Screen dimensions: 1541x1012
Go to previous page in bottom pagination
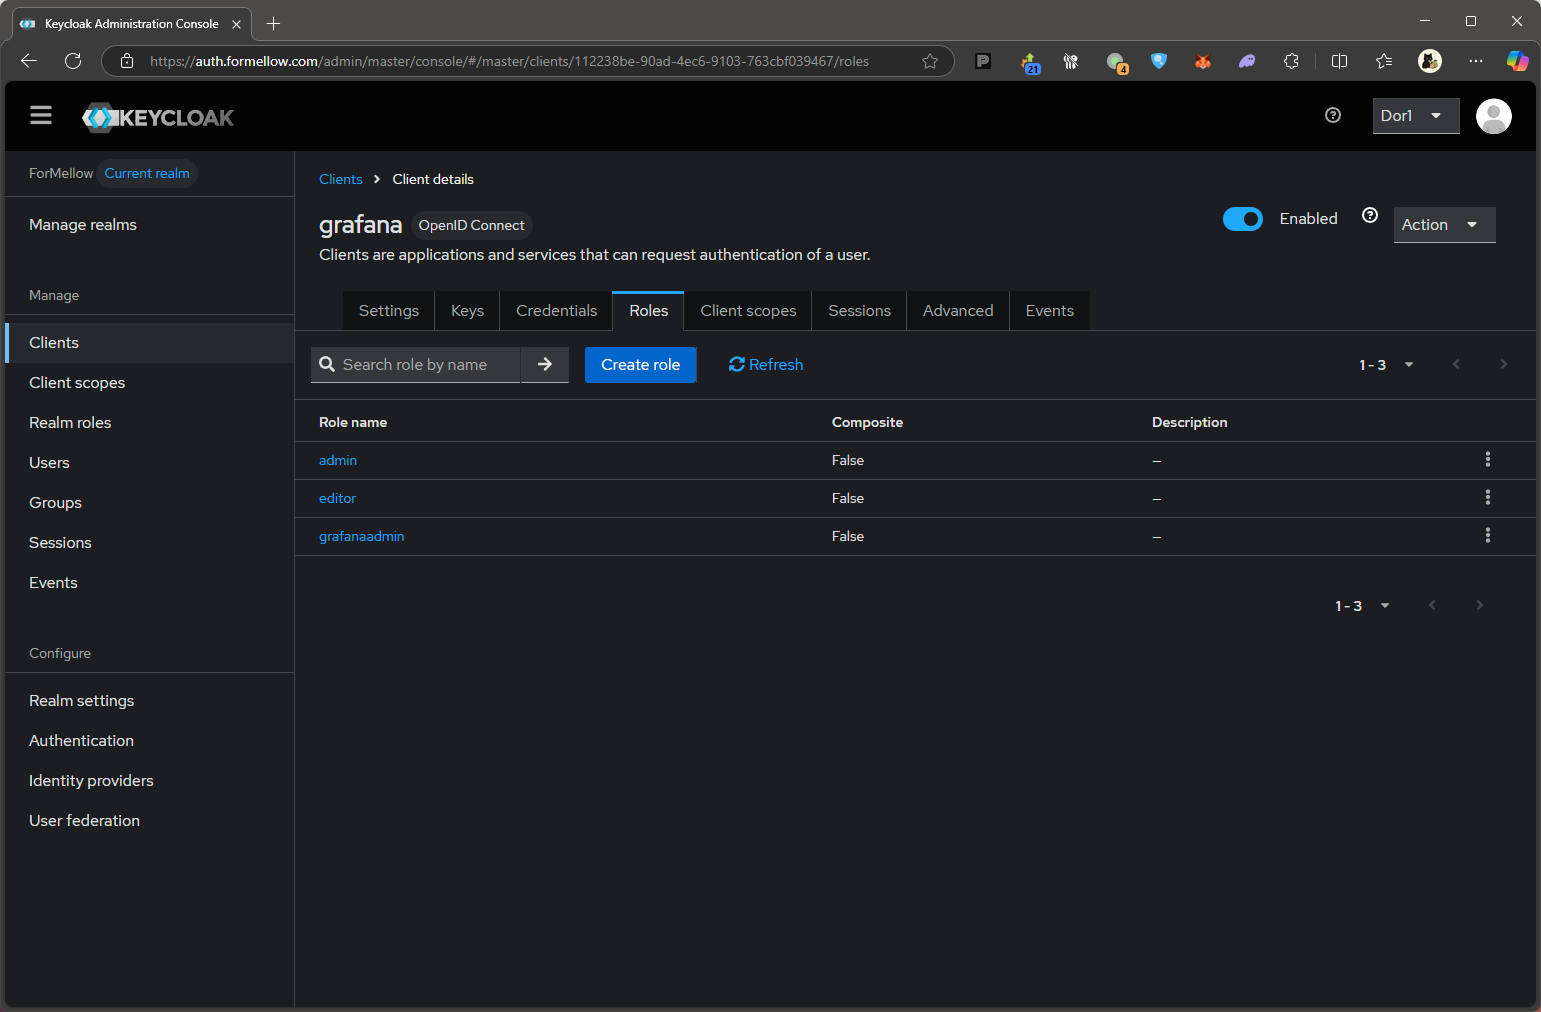tap(1432, 605)
